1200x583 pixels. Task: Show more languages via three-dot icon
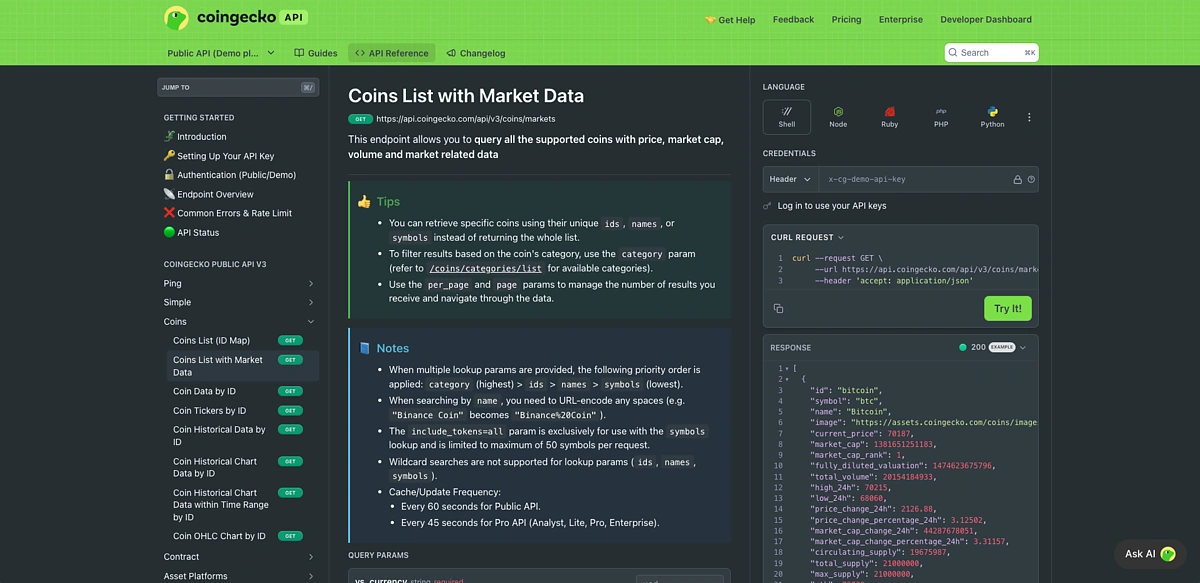click(x=1029, y=117)
